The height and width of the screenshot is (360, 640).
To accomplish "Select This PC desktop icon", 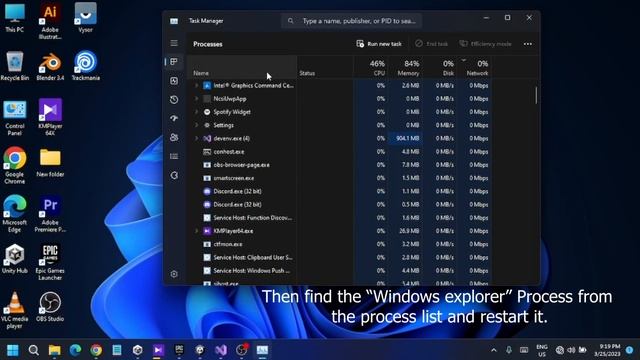I will 15,18.
